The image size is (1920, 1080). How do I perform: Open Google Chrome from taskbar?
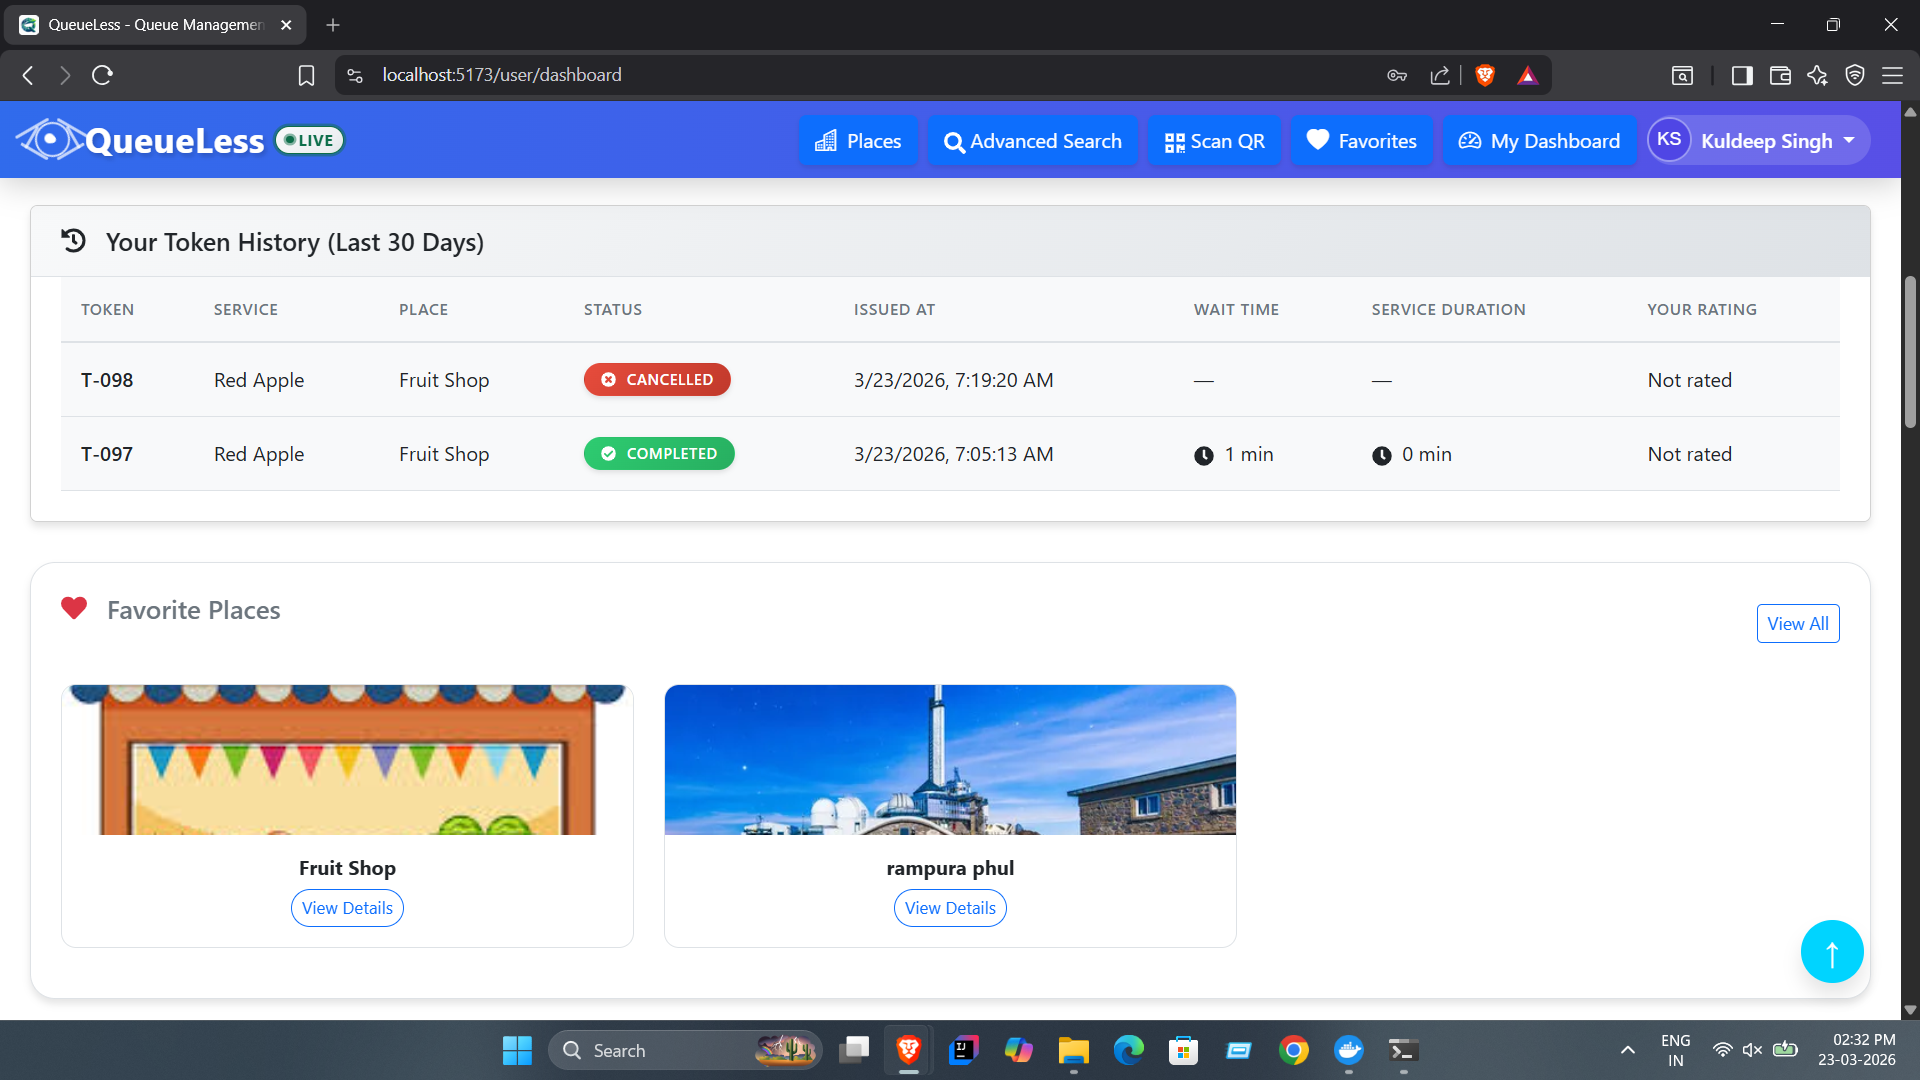[x=1294, y=1050]
